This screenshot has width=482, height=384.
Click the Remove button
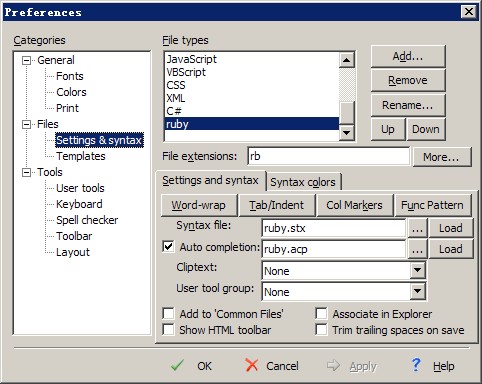click(x=408, y=80)
